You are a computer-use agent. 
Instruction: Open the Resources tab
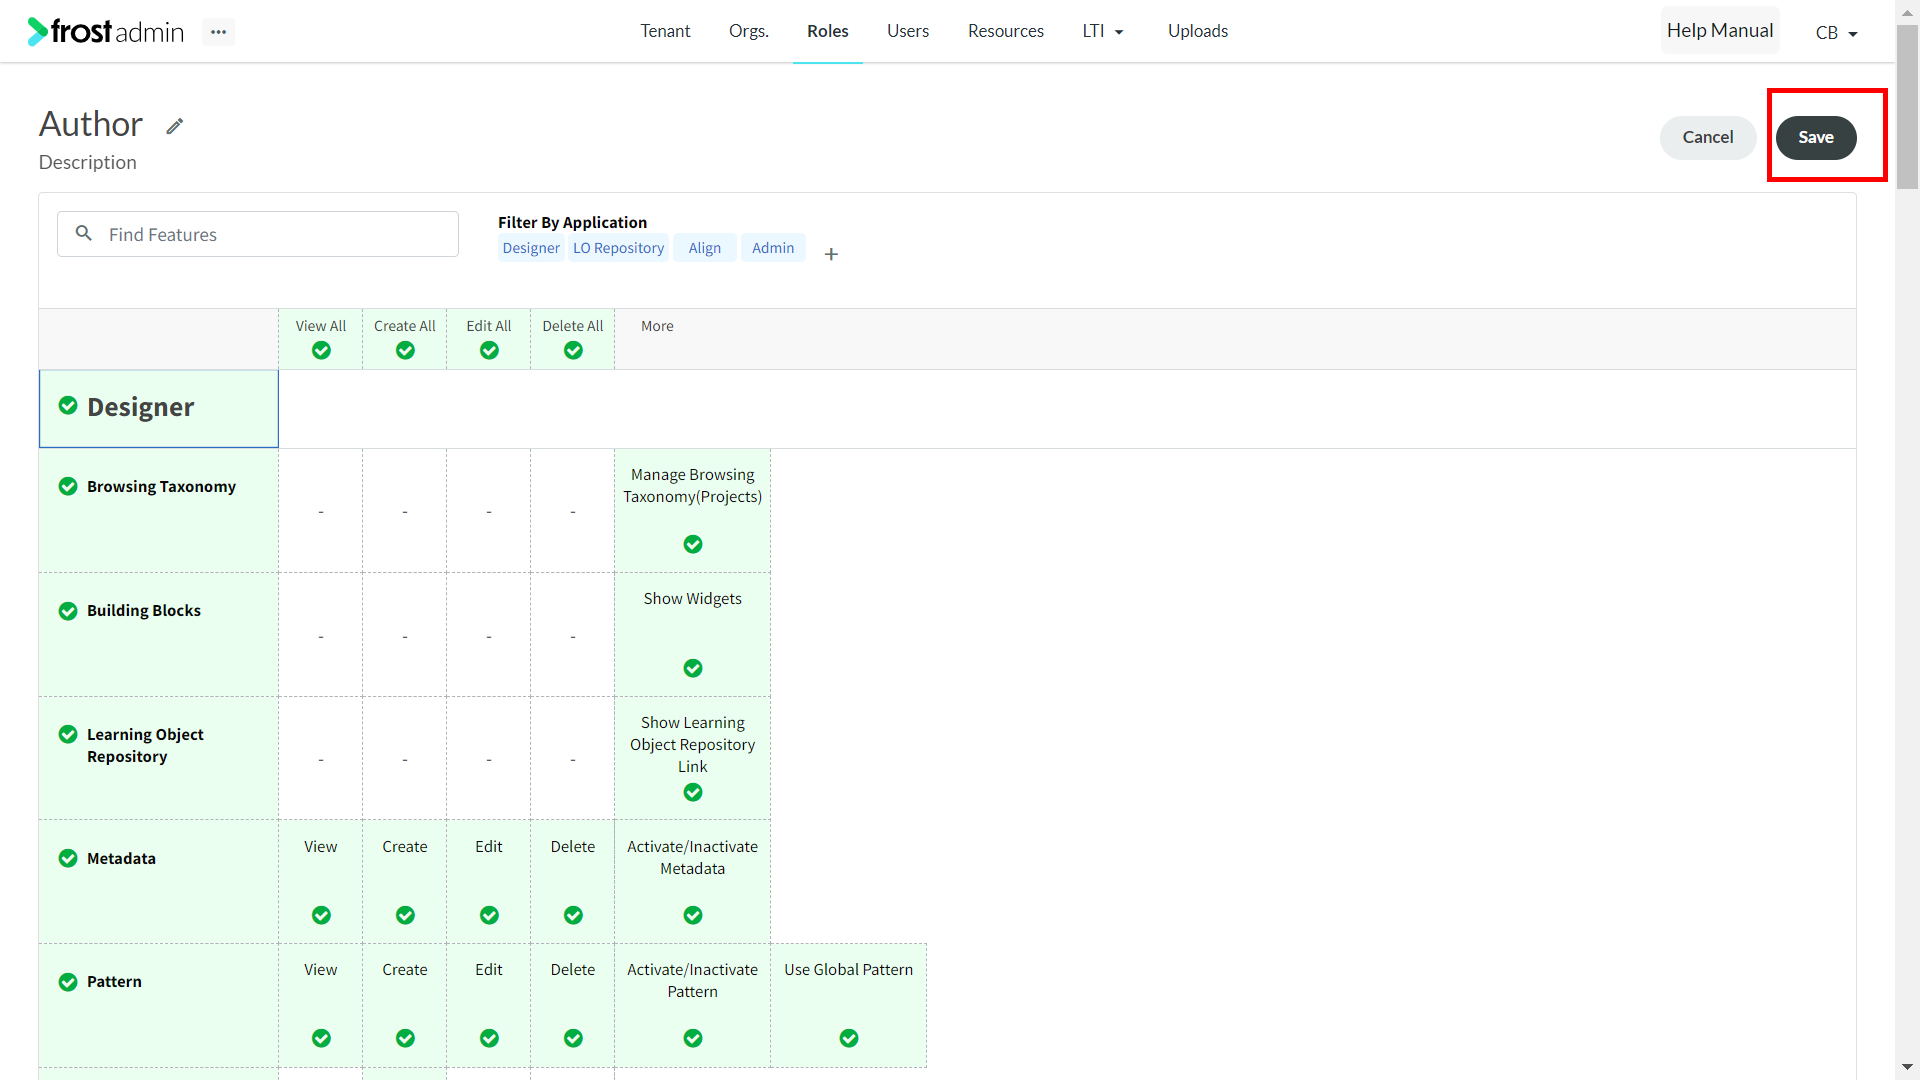click(1006, 31)
